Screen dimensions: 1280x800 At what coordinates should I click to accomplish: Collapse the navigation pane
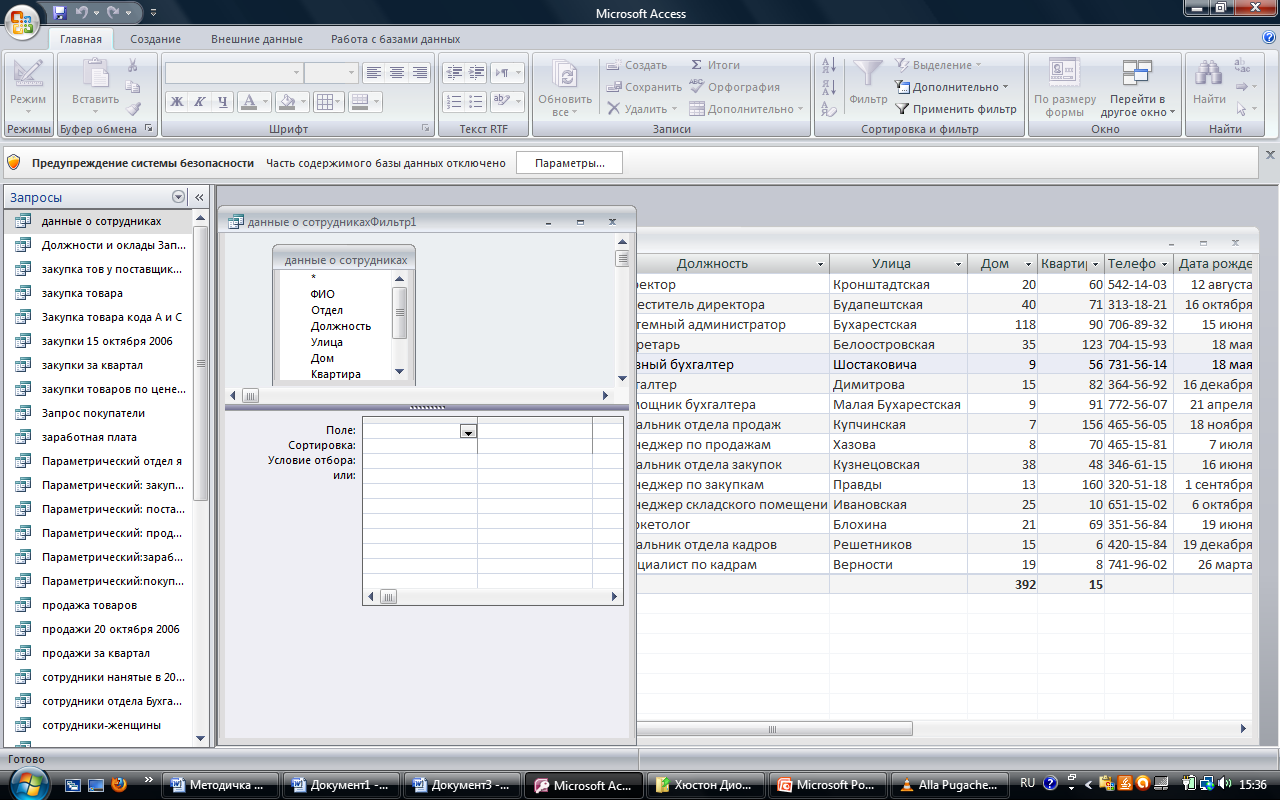pyautogui.click(x=198, y=197)
